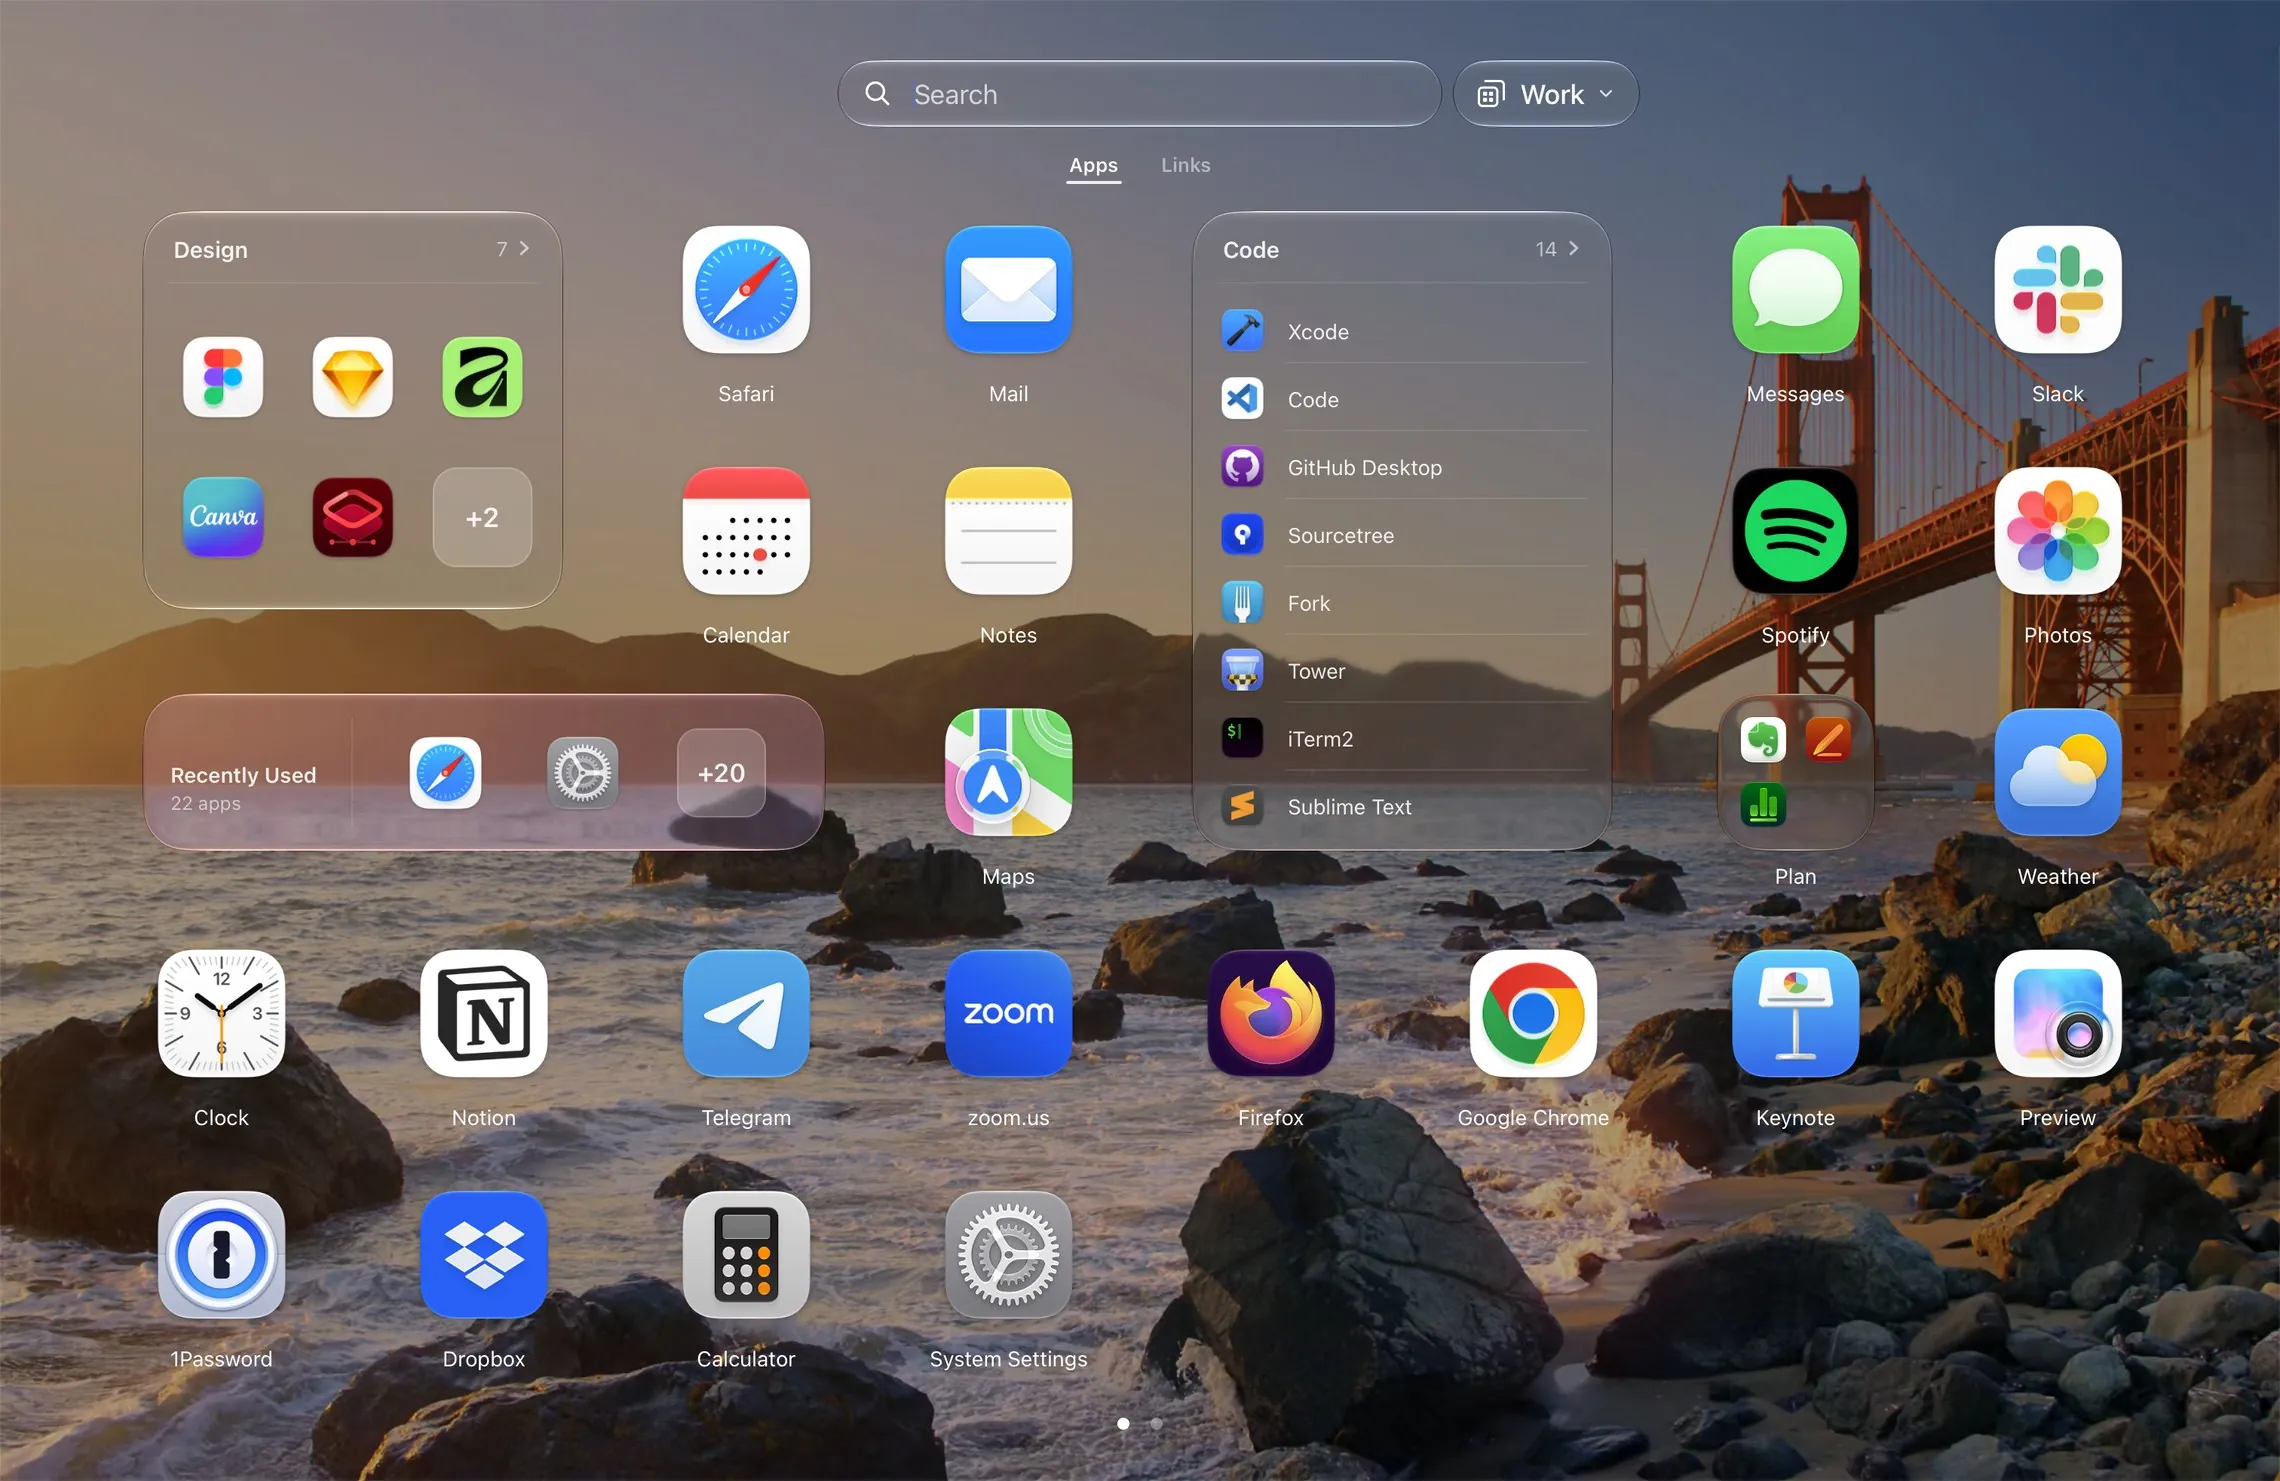Launch the Preview app
Viewport: 2280px width, 1481px height.
2057,1014
